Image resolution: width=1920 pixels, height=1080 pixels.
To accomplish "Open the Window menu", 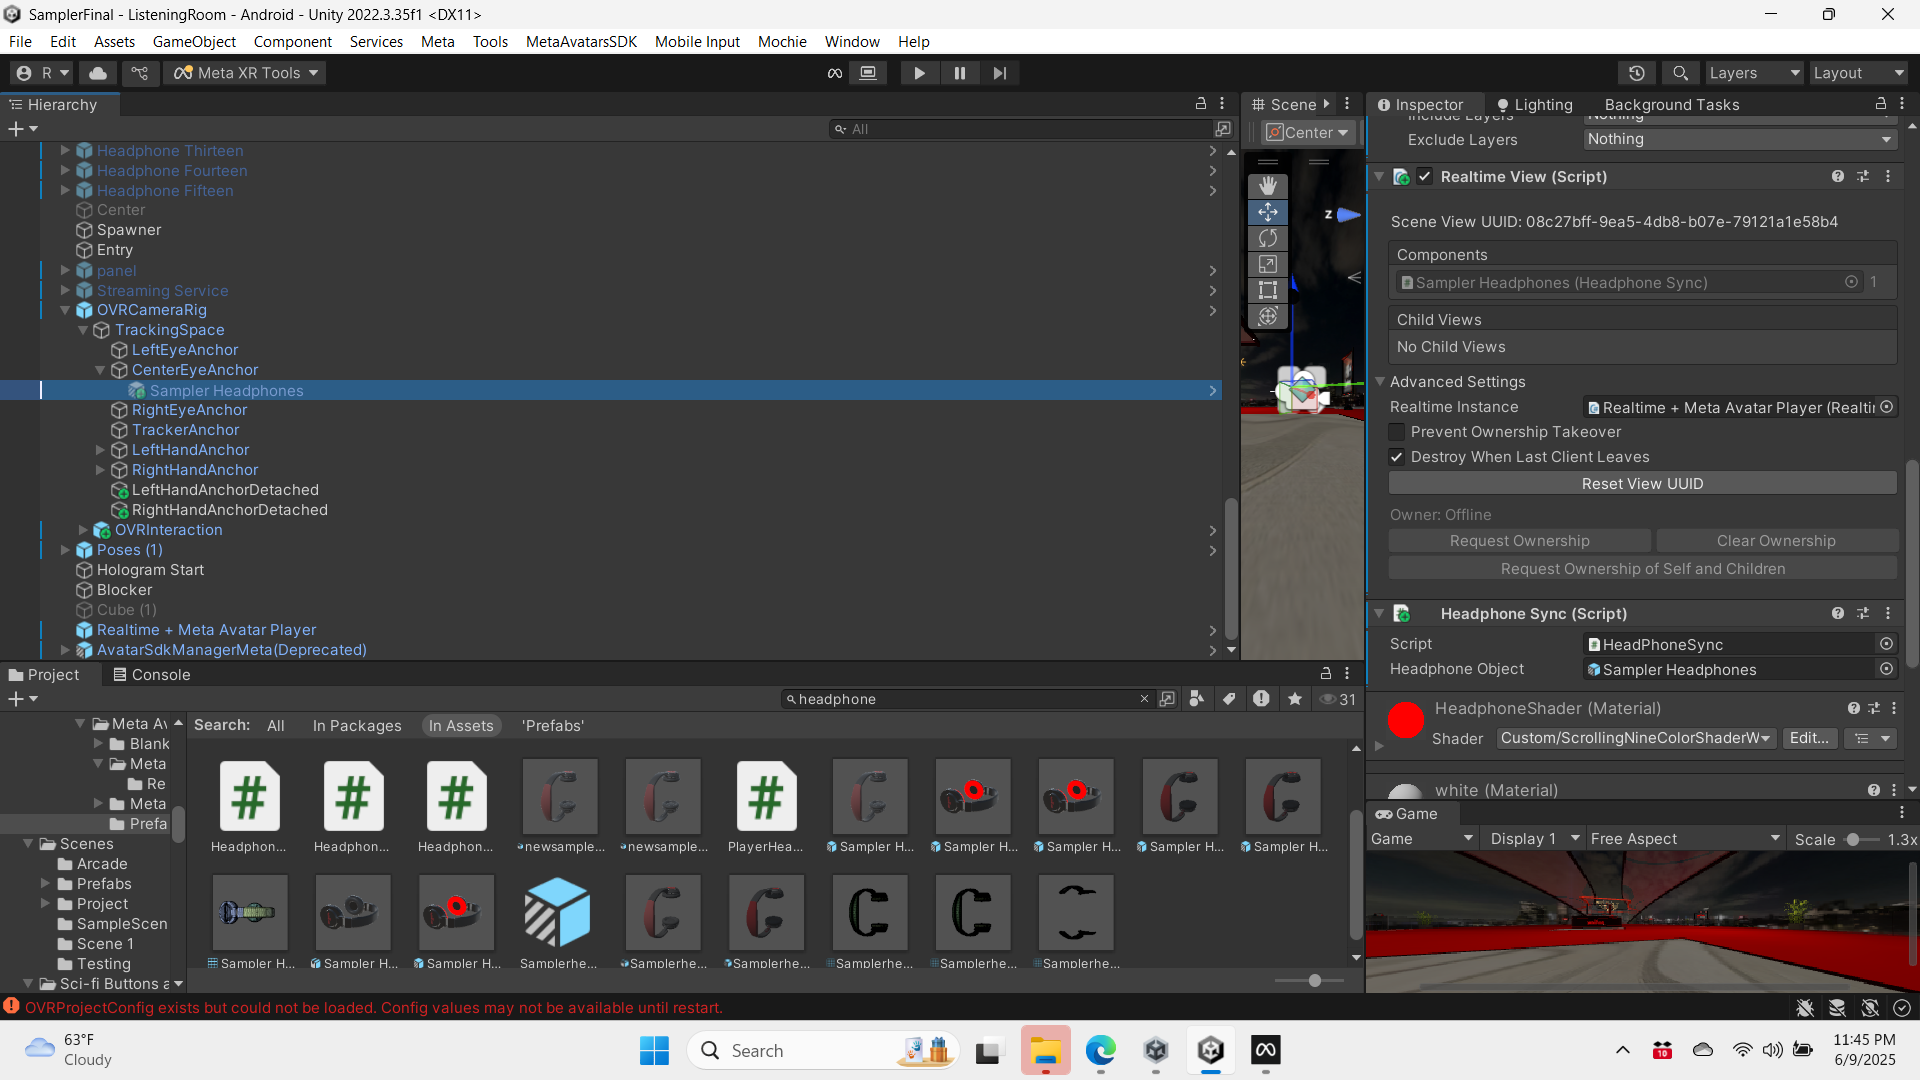I will [x=852, y=41].
